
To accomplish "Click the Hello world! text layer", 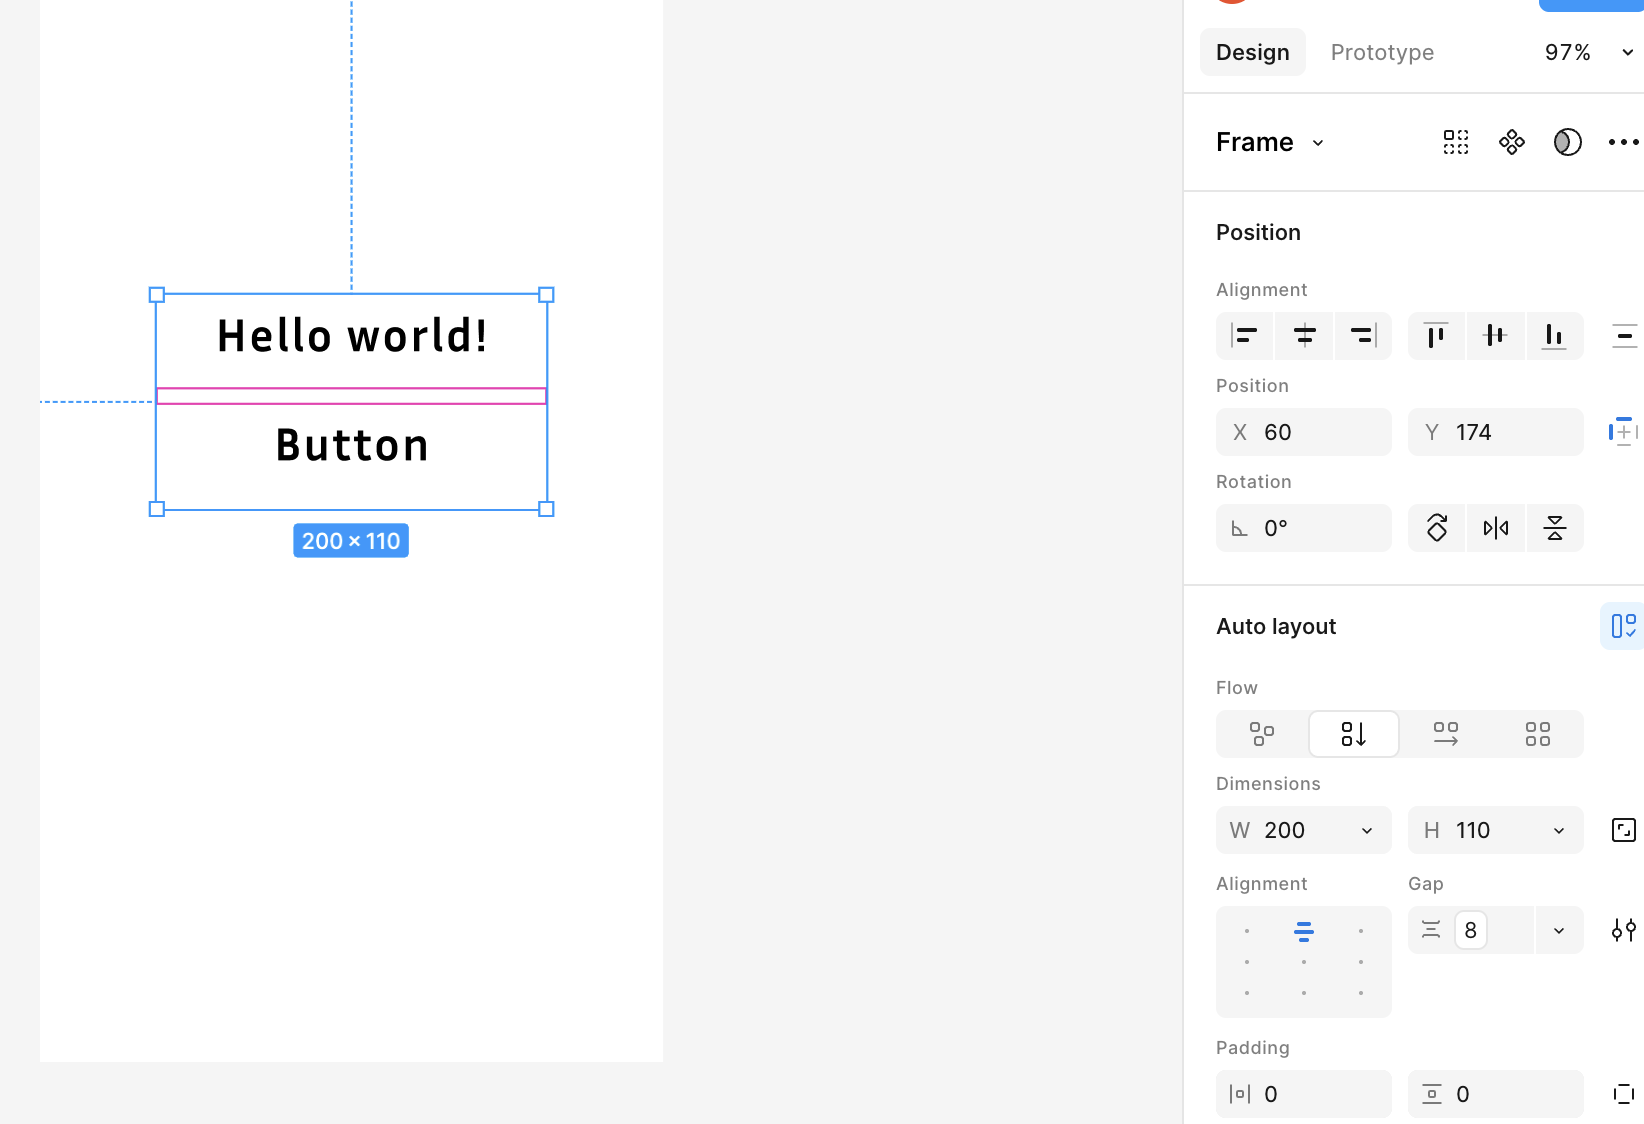I will click(x=352, y=336).
